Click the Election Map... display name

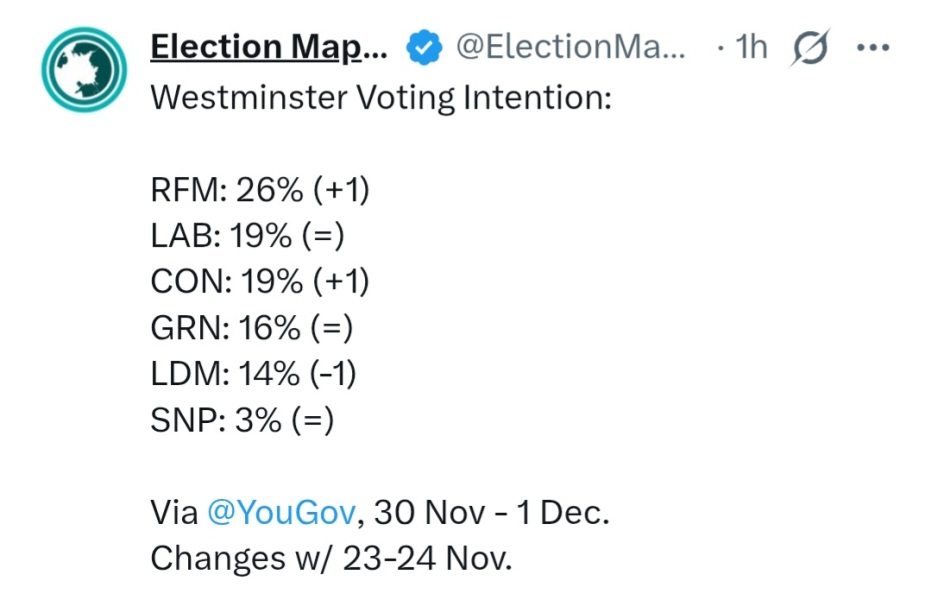pos(267,47)
